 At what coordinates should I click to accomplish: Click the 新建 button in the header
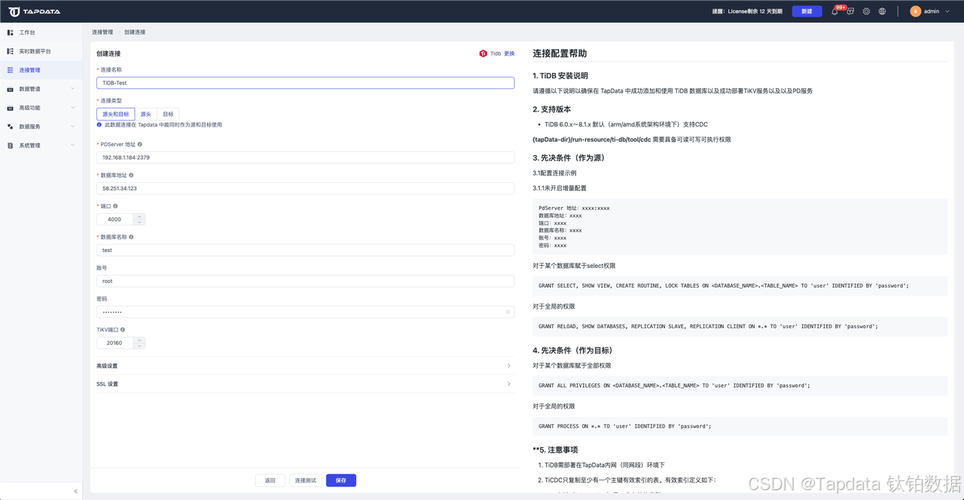(x=807, y=11)
